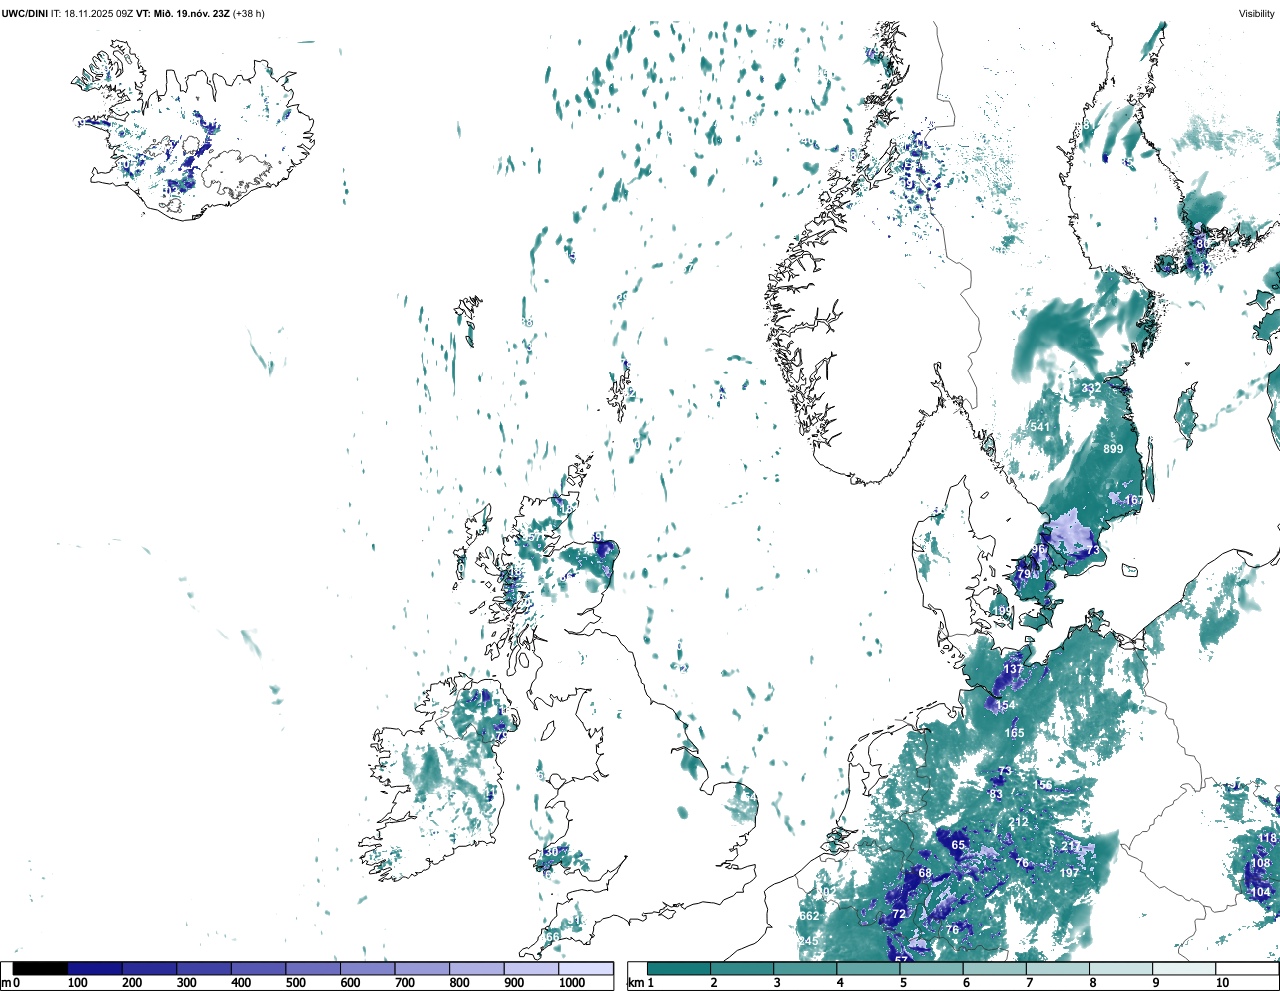Screen dimensions: 1280x991
Task: Click the '332' visibility value on the map
Action: [1091, 388]
